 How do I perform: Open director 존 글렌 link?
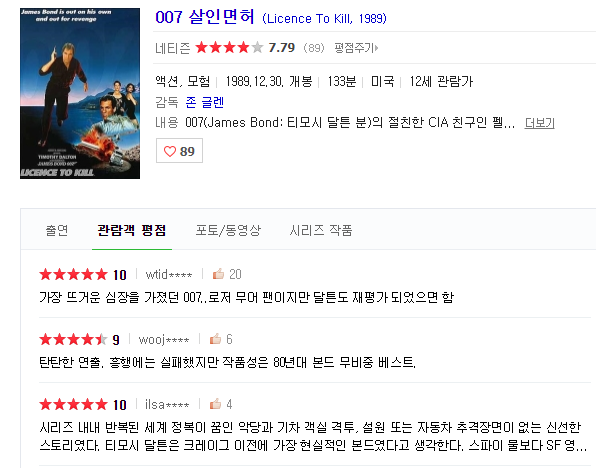[x=205, y=102]
